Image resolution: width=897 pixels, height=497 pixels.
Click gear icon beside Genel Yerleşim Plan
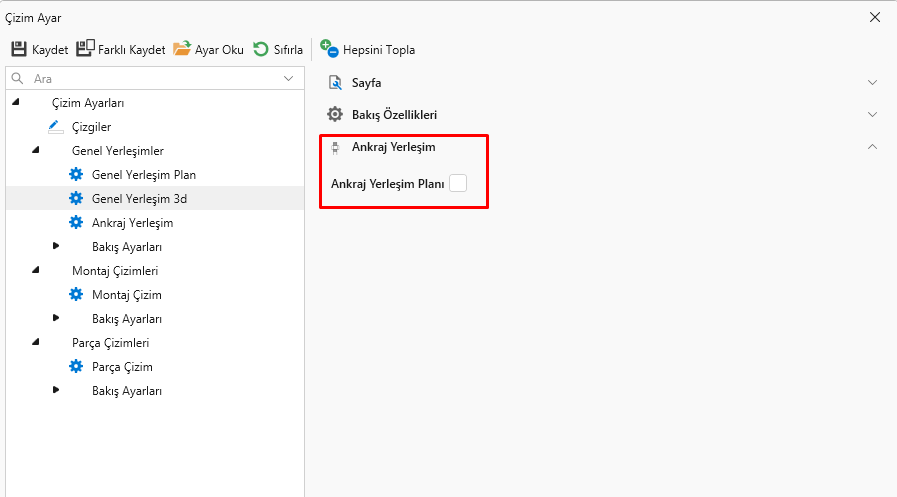pyautogui.click(x=76, y=175)
